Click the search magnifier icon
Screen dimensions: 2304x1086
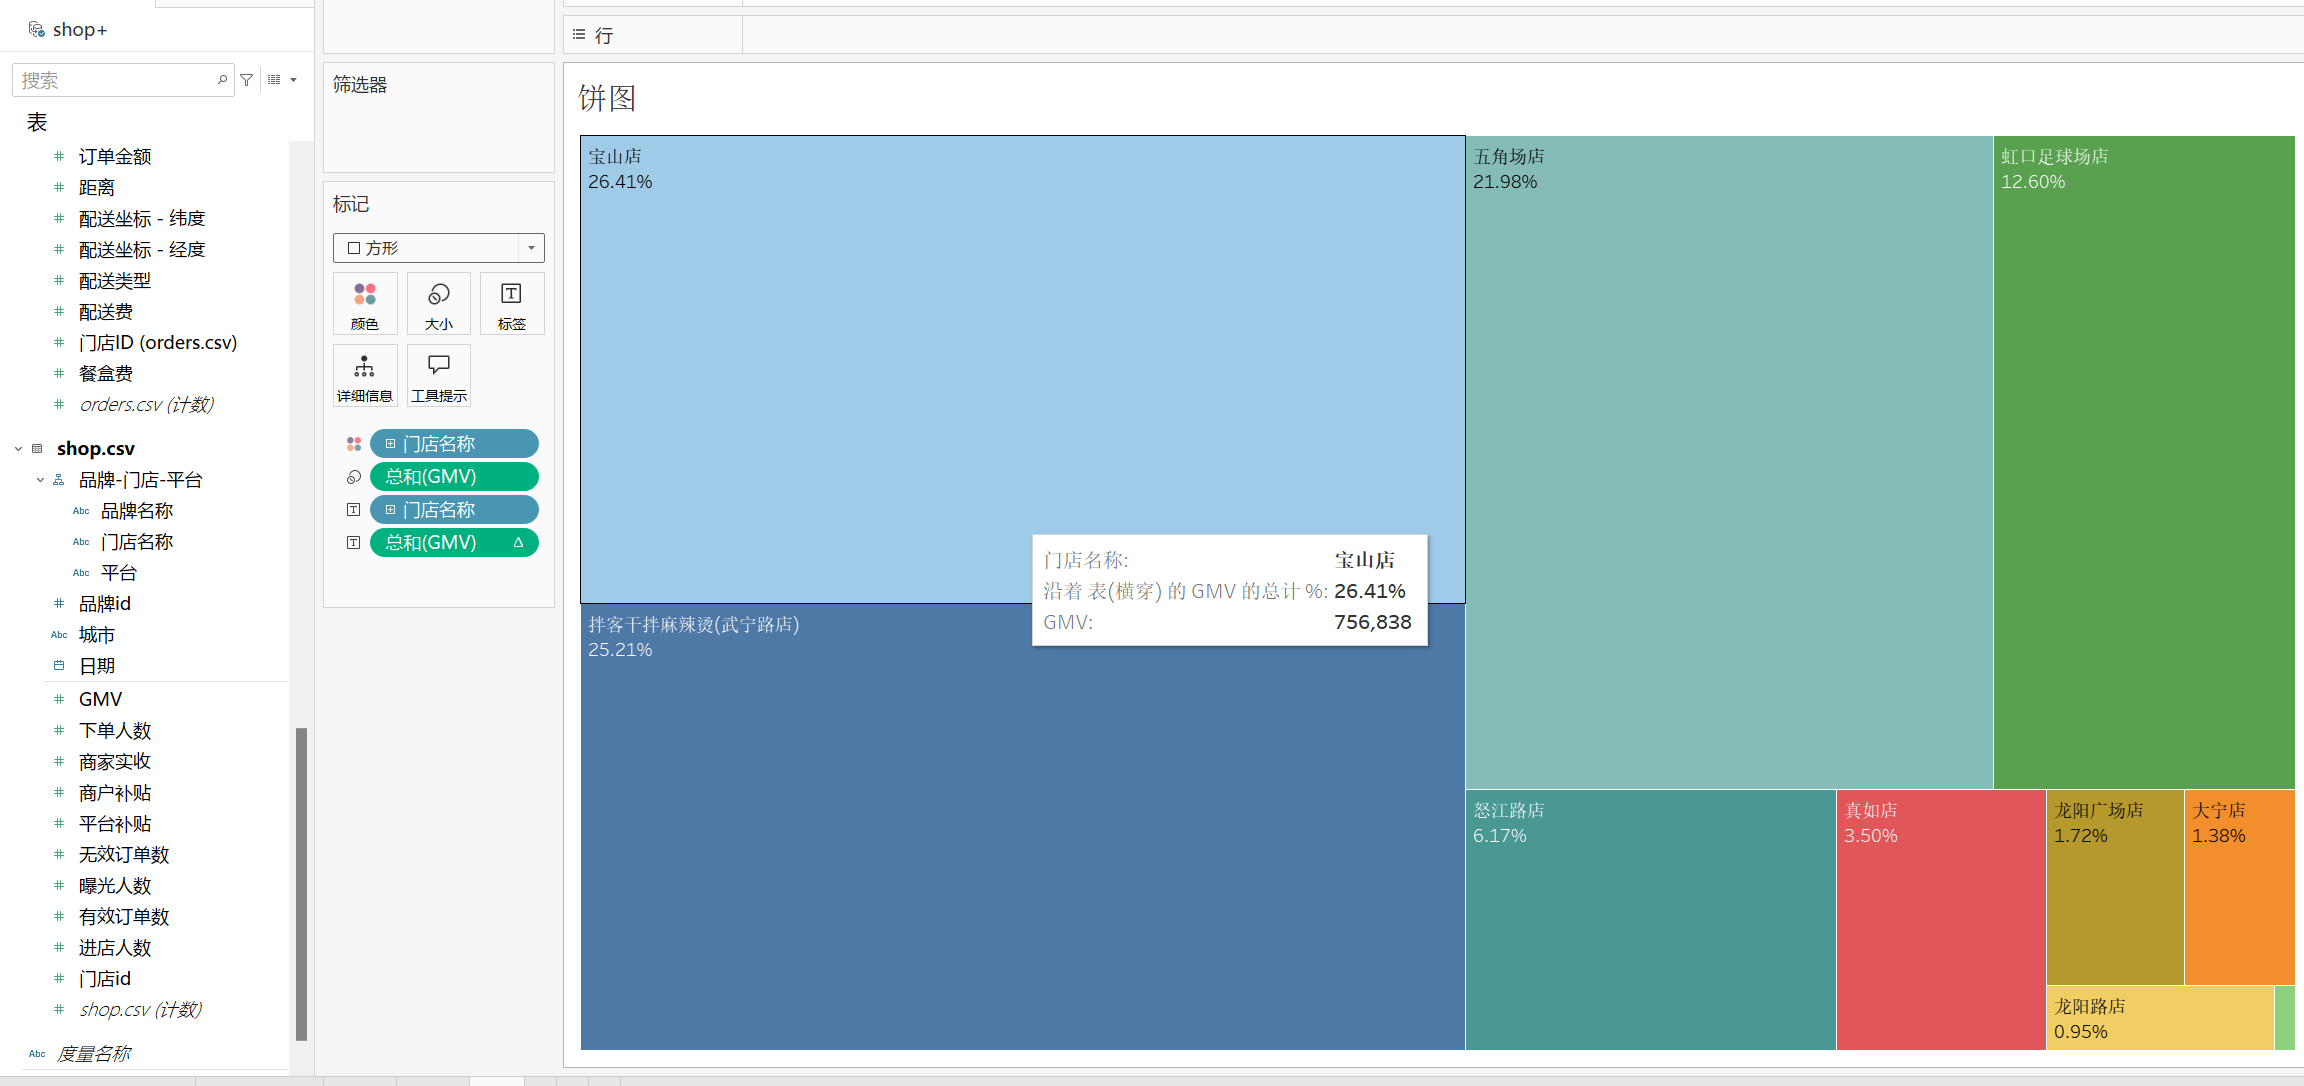point(222,80)
